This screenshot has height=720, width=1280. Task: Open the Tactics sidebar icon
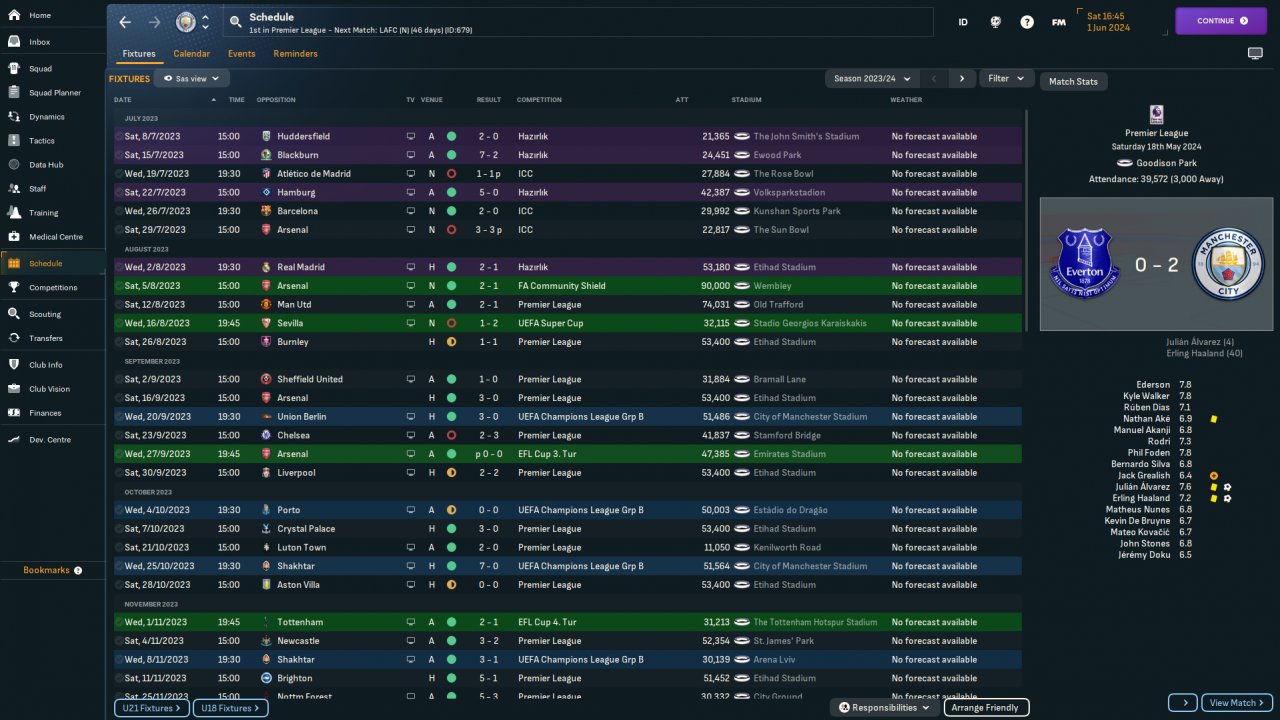pyautogui.click(x=15, y=141)
